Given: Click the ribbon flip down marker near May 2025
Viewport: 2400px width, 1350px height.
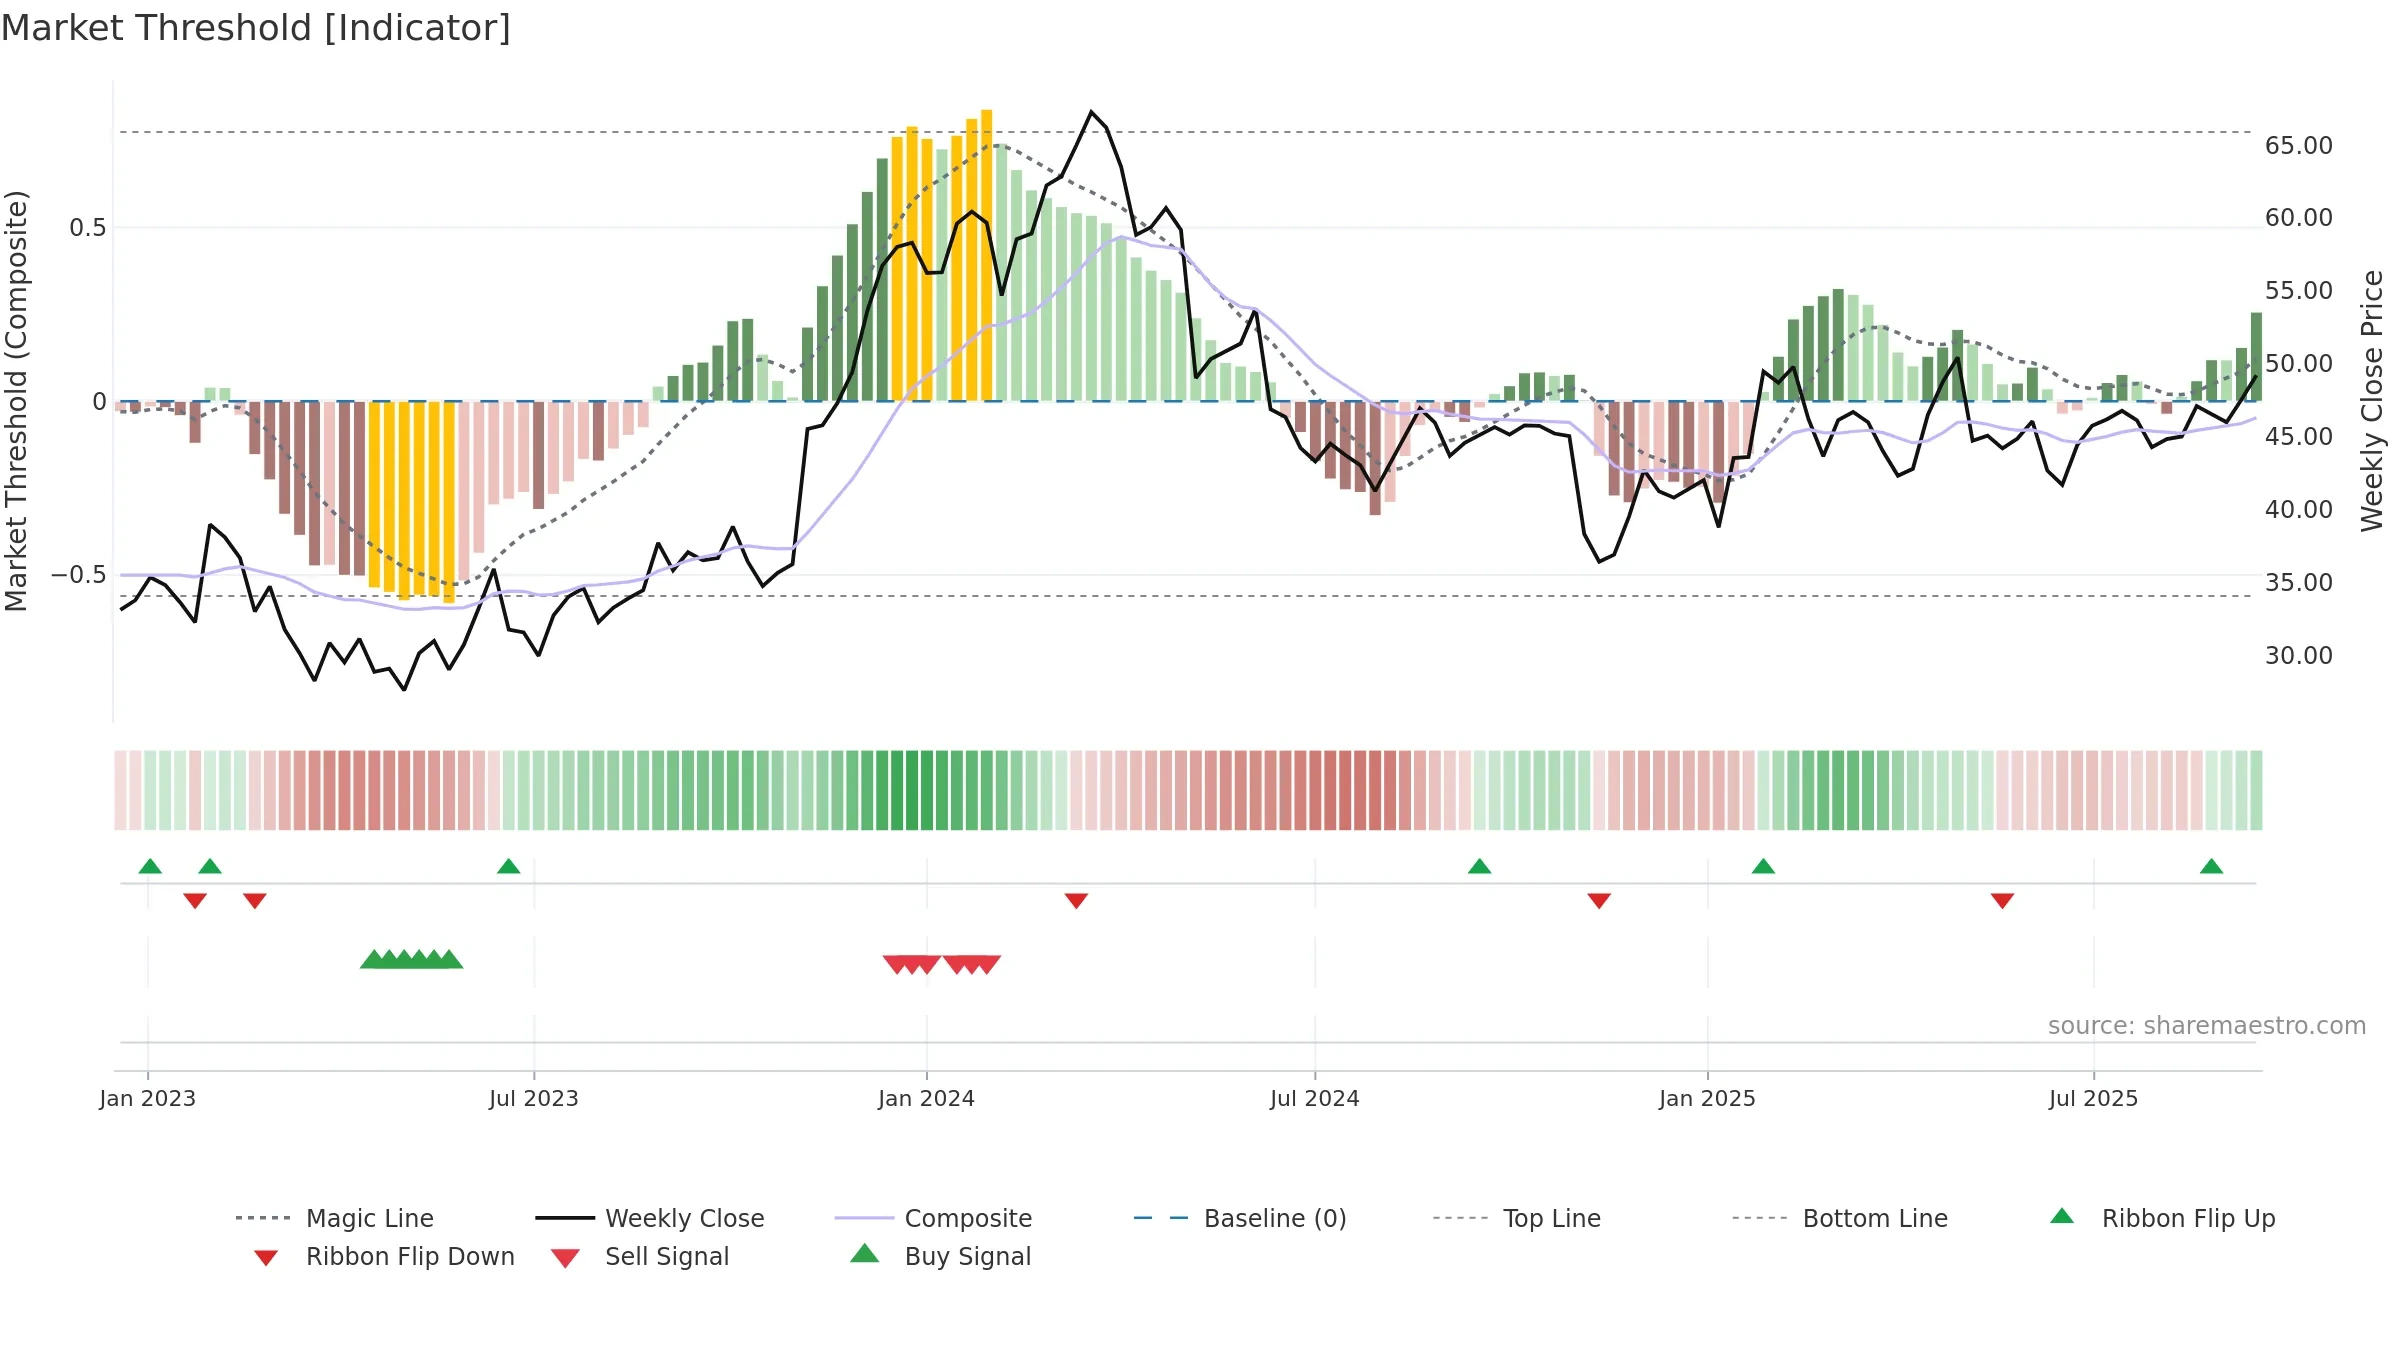Looking at the screenshot, I should point(2002,900).
